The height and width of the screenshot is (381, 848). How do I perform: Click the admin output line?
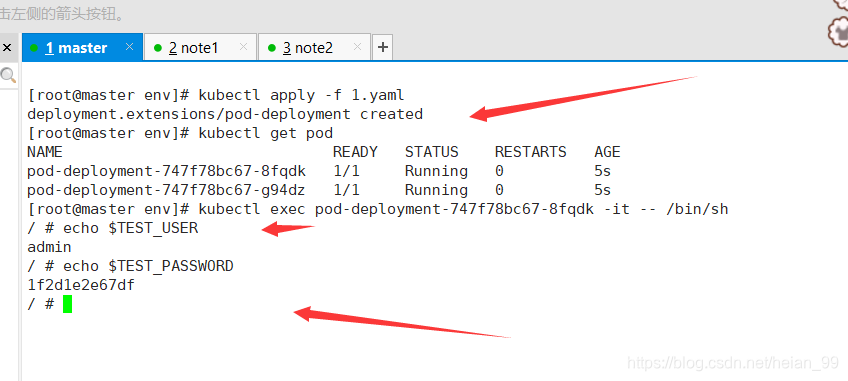coord(49,247)
